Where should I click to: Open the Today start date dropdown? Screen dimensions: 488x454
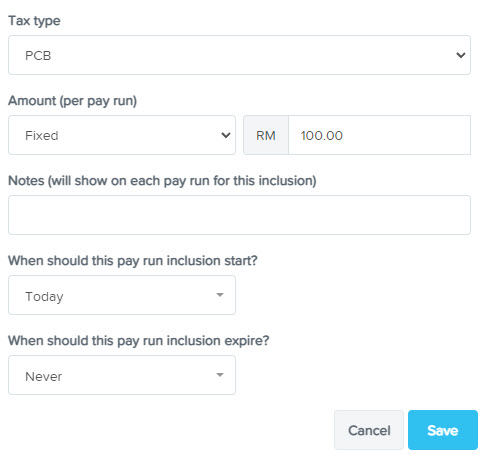point(122,295)
